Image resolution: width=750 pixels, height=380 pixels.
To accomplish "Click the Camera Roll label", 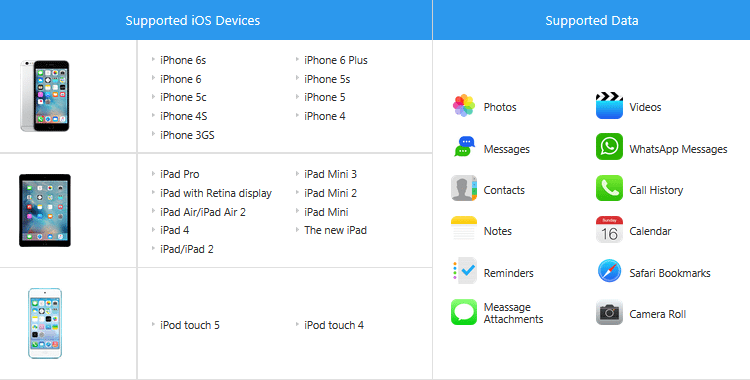I will (x=657, y=314).
